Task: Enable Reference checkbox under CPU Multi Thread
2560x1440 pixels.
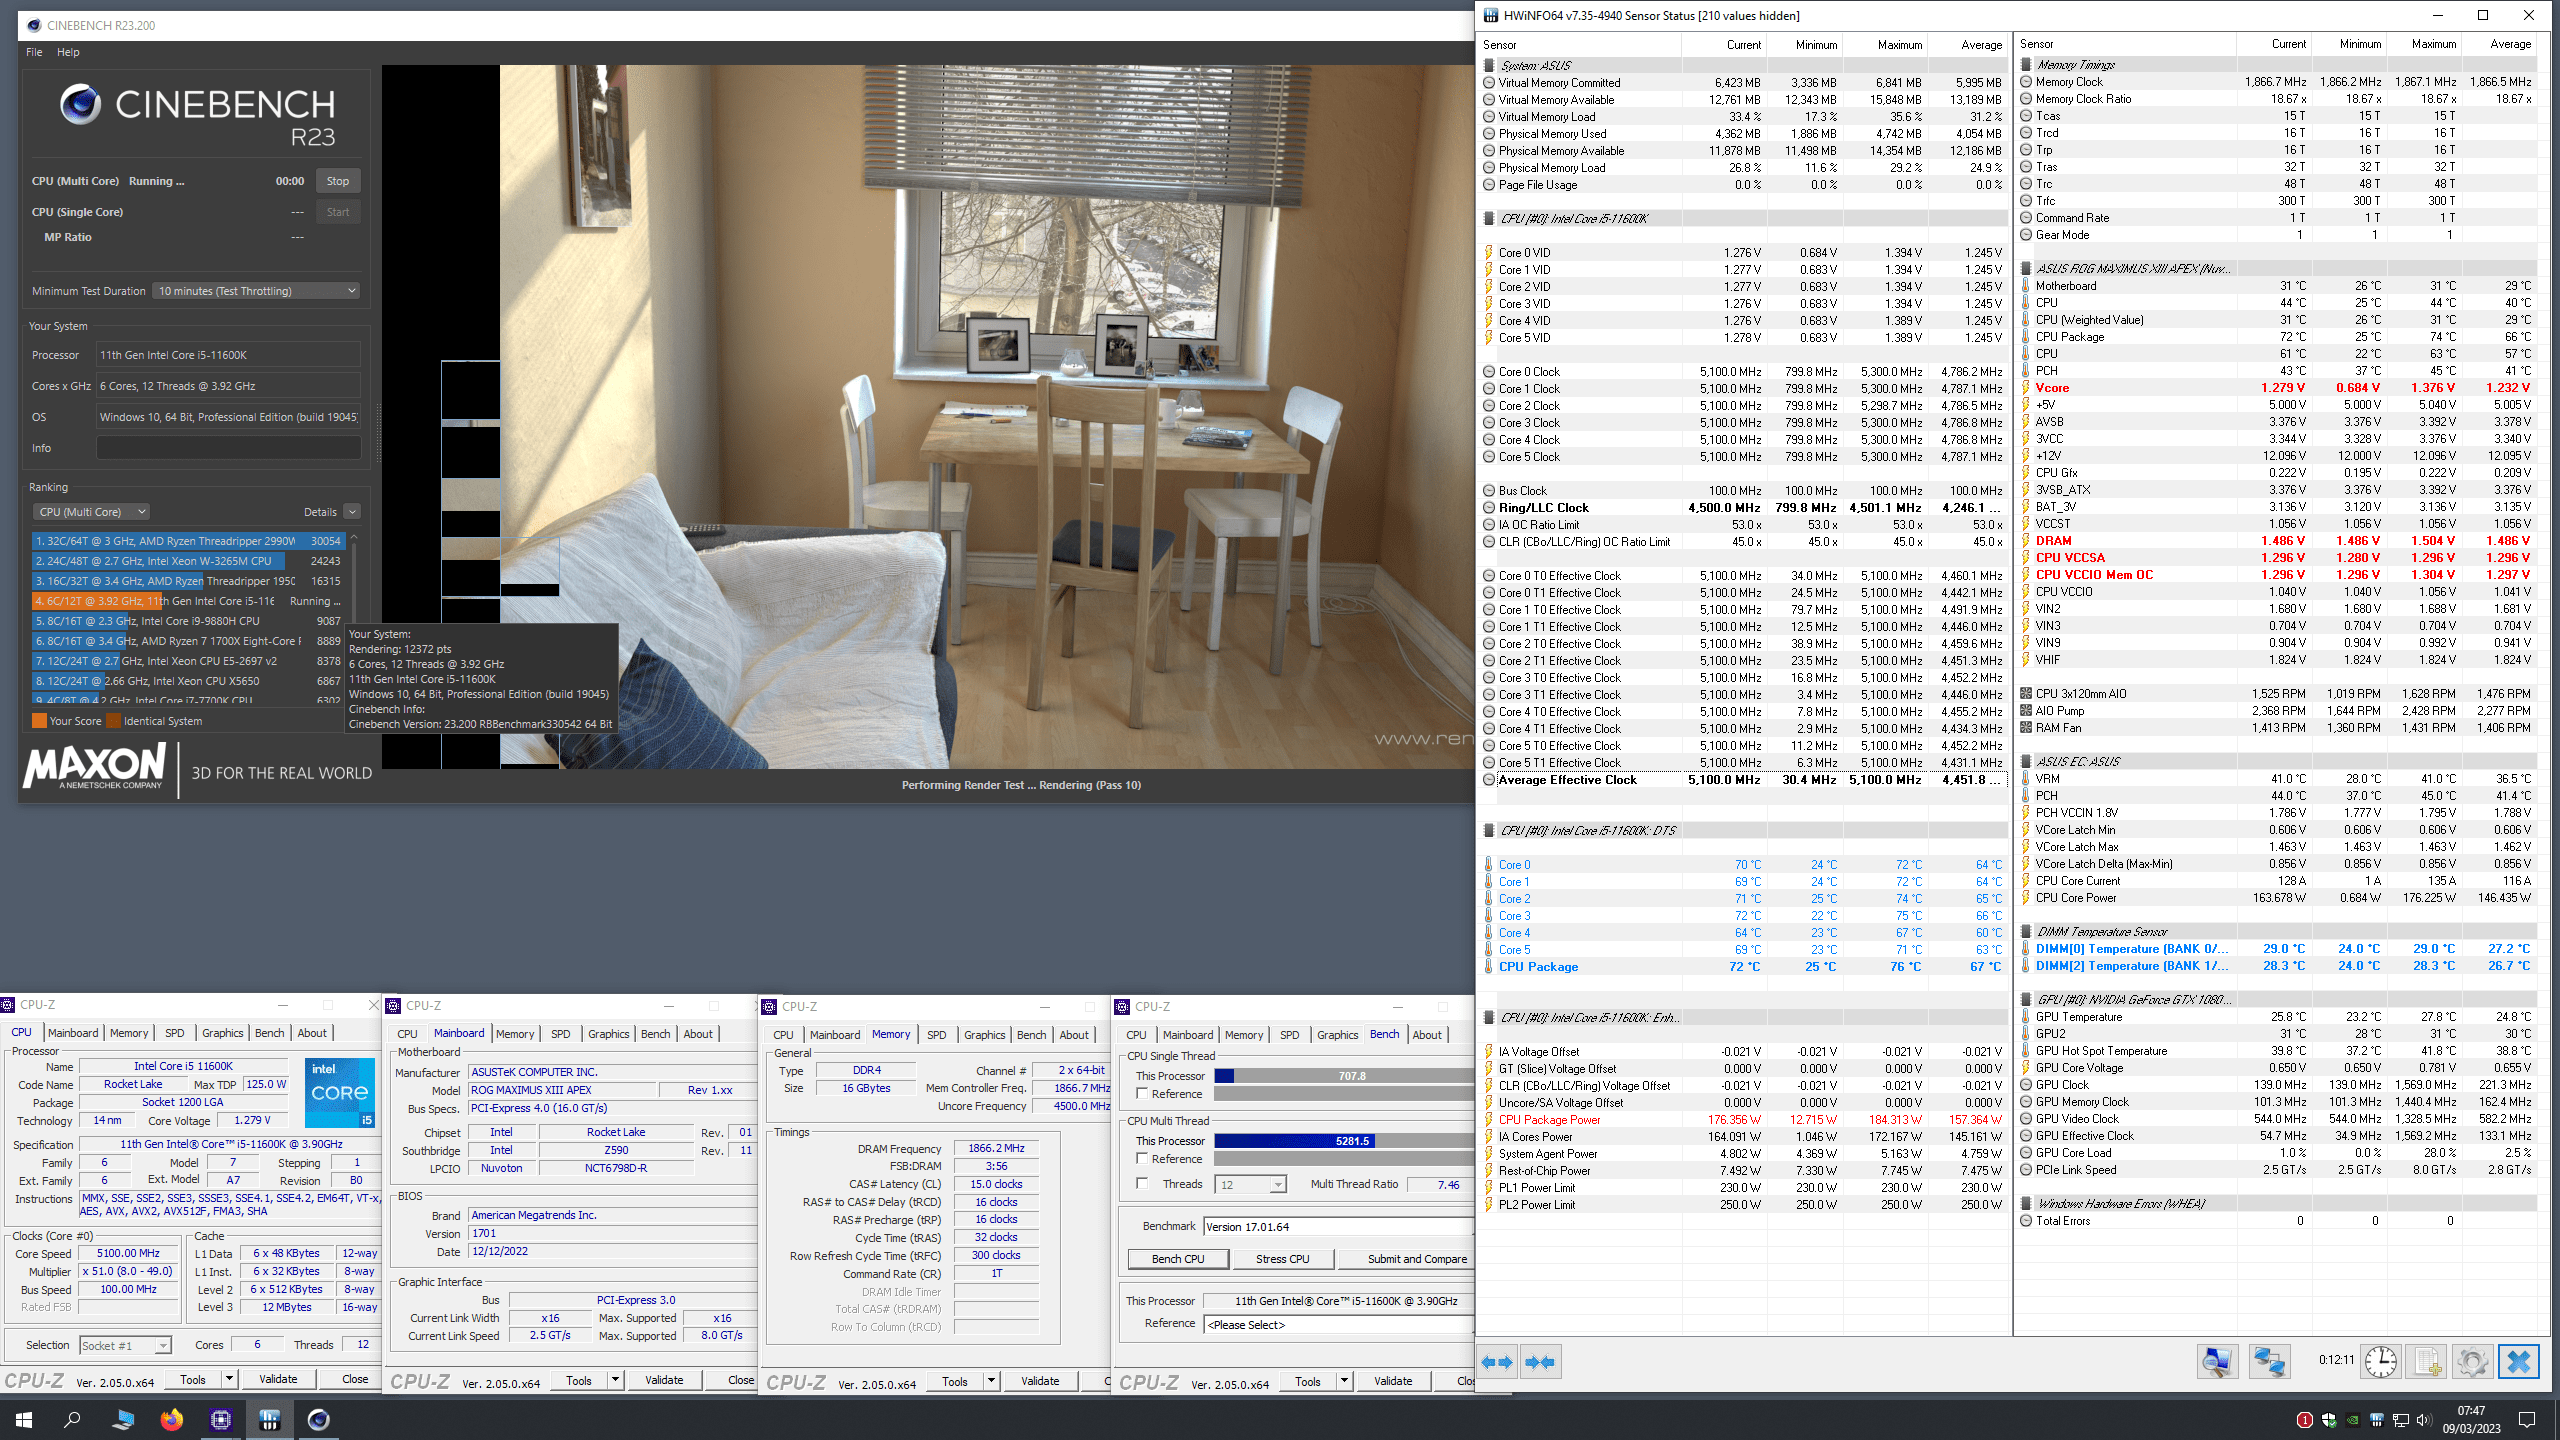Action: pos(1142,1159)
